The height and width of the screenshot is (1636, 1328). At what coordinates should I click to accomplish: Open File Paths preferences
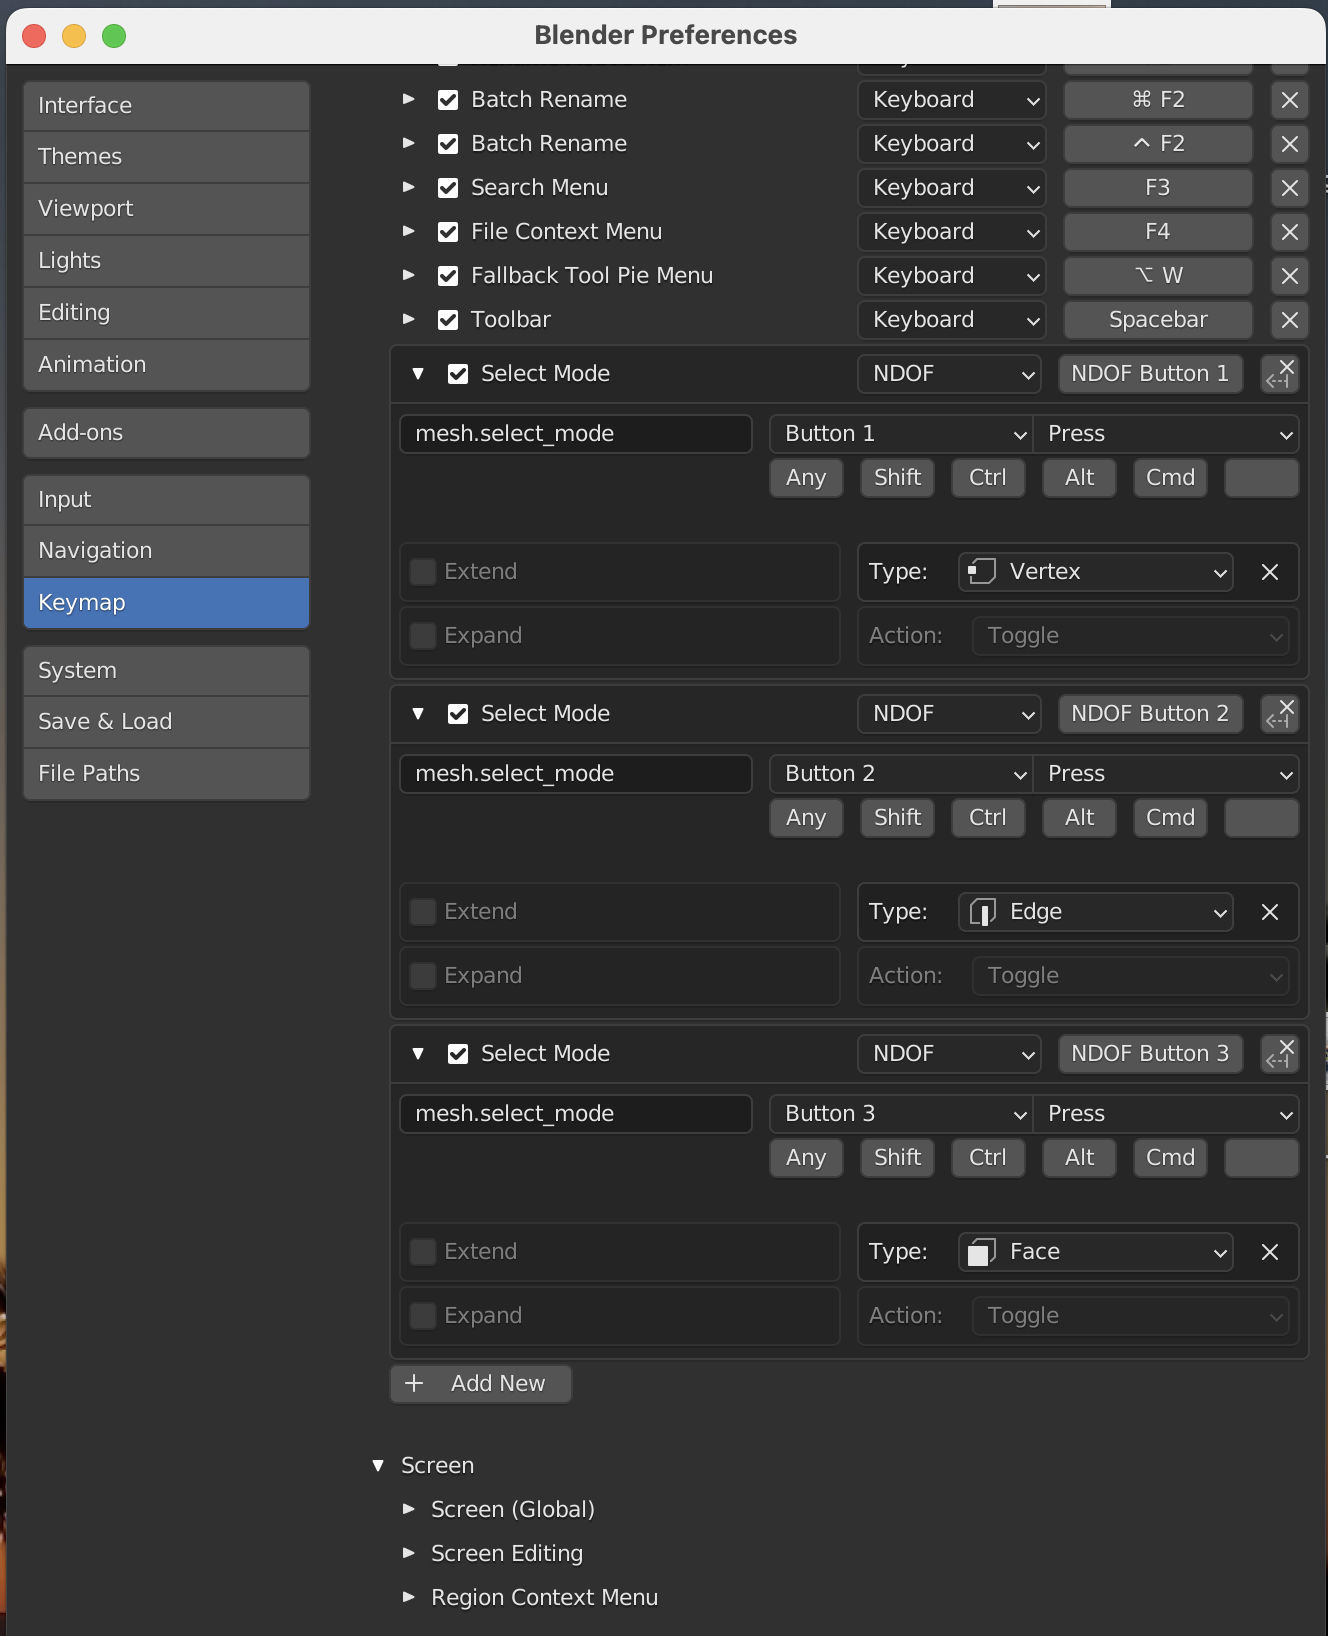(x=166, y=774)
